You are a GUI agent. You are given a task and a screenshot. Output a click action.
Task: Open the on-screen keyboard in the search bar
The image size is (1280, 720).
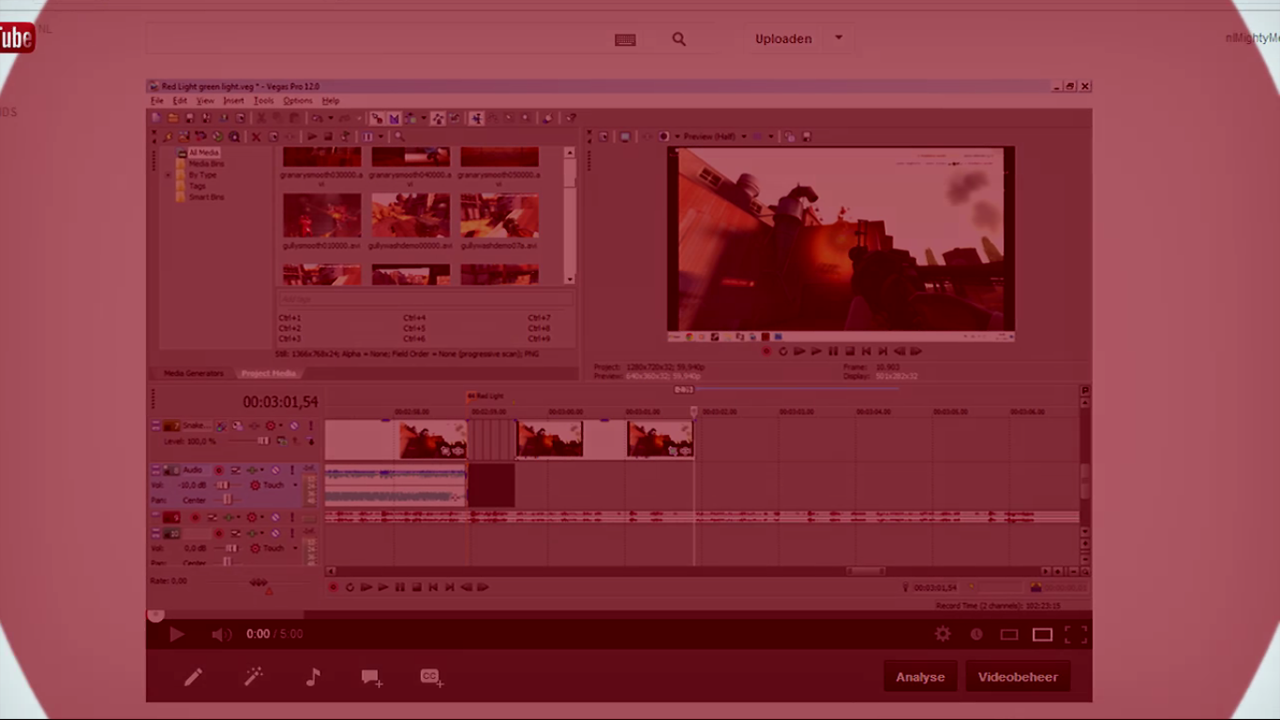pyautogui.click(x=625, y=40)
